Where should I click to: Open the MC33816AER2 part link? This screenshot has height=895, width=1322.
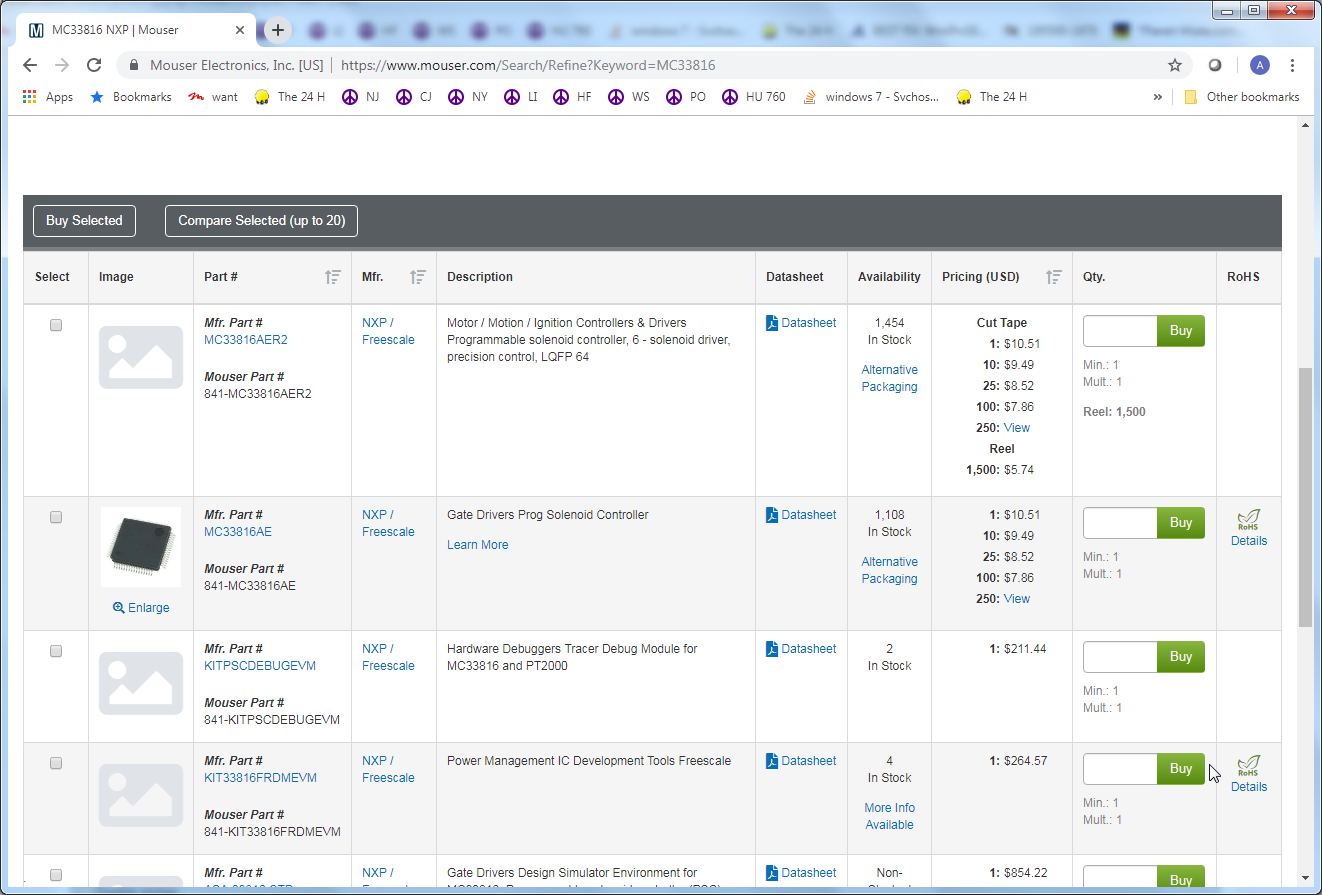pos(246,340)
